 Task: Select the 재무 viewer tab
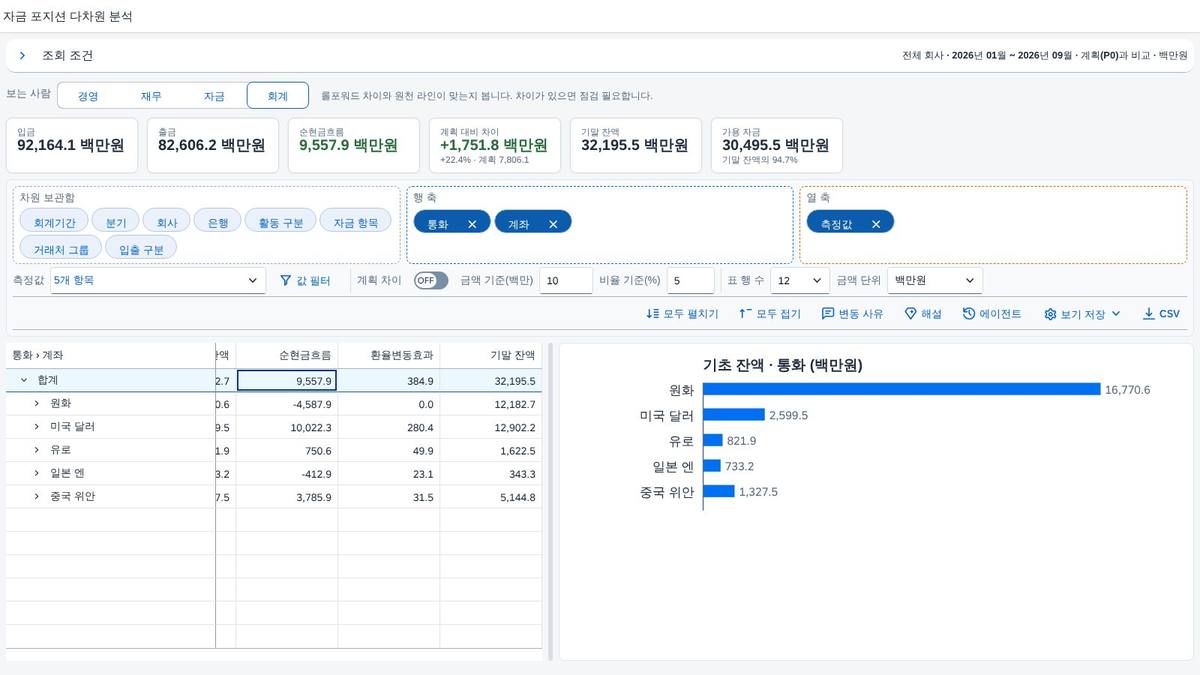click(151, 96)
